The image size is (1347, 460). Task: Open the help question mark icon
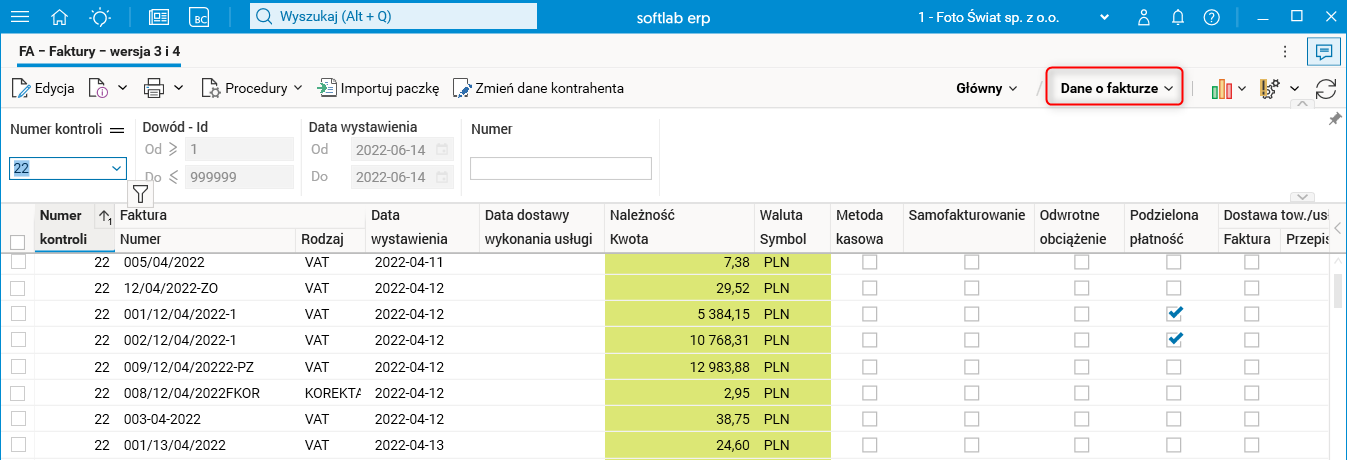click(x=1211, y=17)
